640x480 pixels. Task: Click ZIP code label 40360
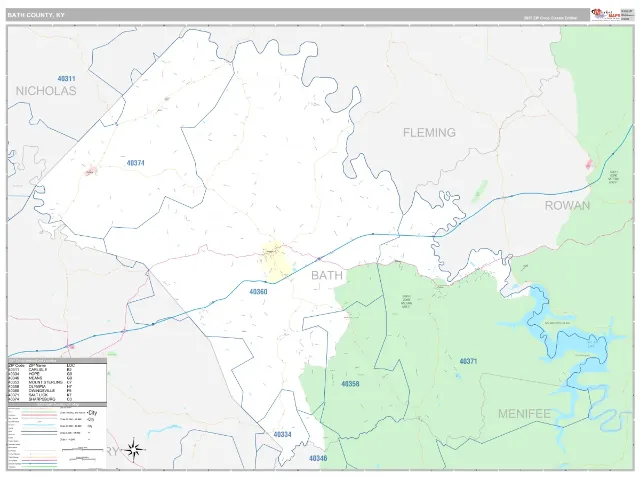click(x=258, y=292)
